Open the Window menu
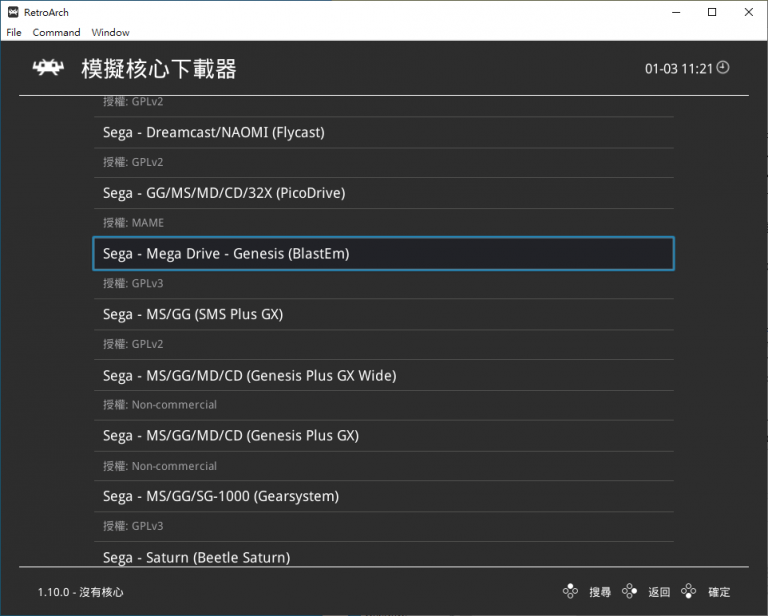This screenshot has width=768, height=616. pyautogui.click(x=110, y=32)
